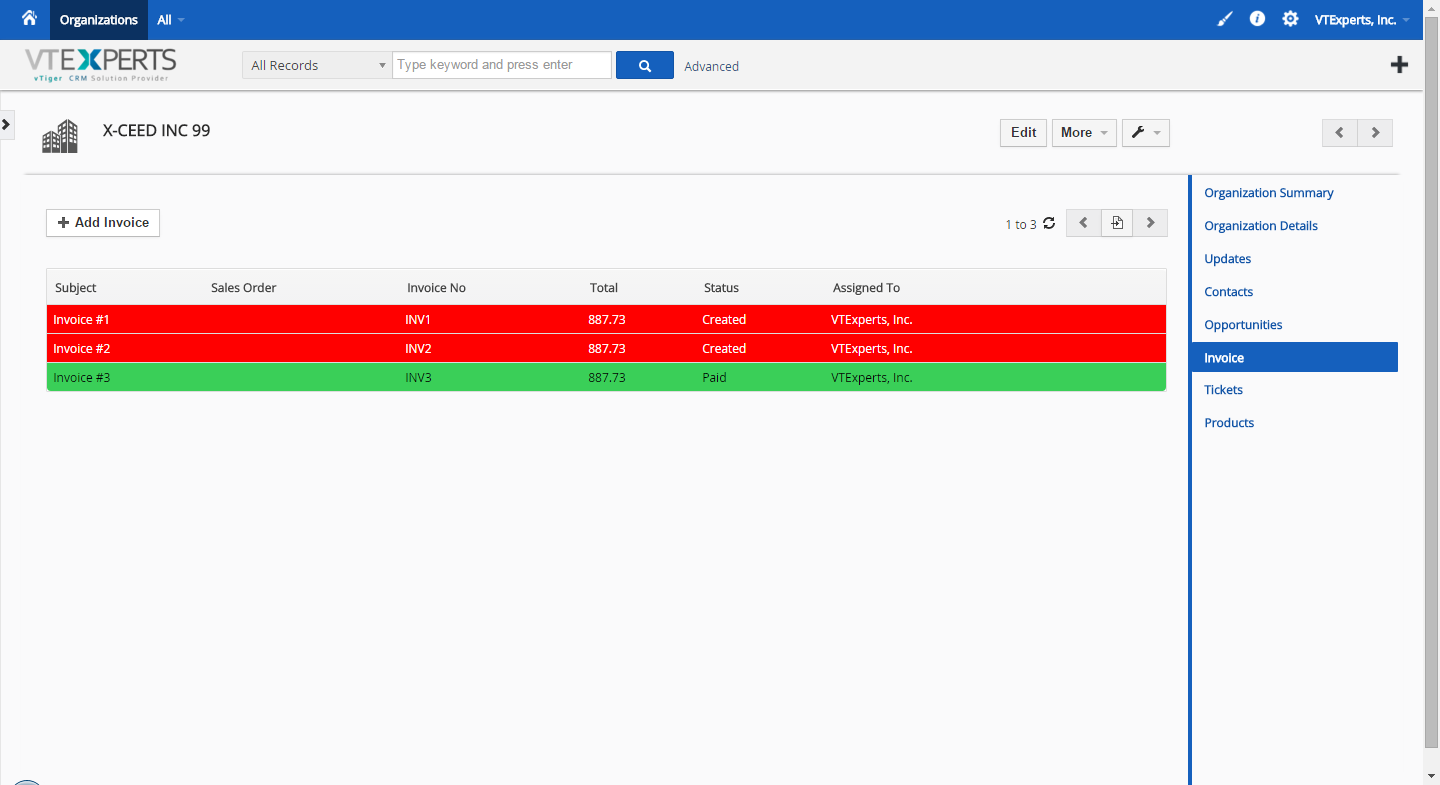Click the organization building icon
Image resolution: width=1440 pixels, height=785 pixels.
[x=60, y=136]
